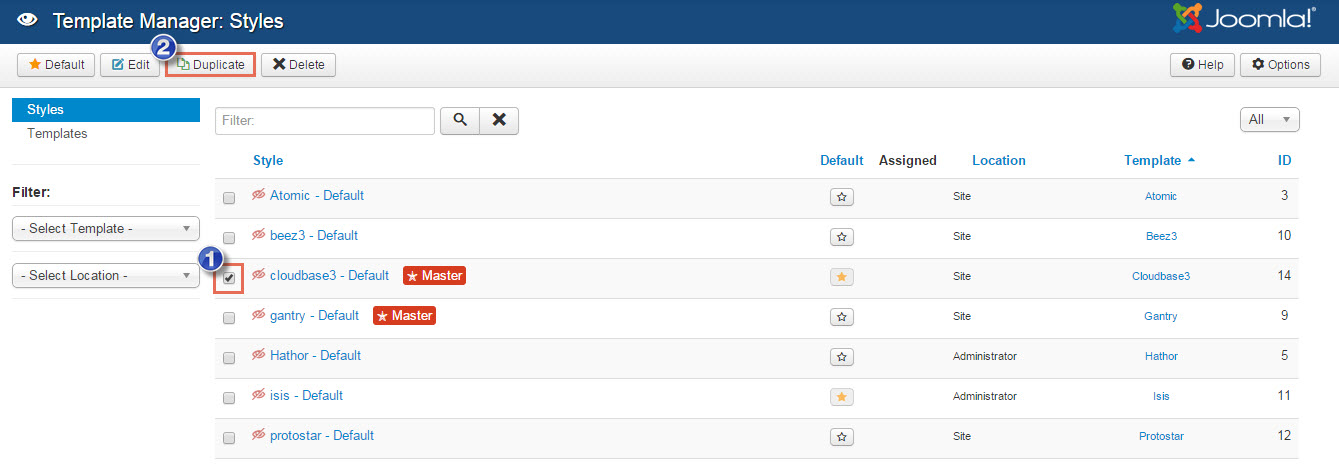Uncheck the cloudbase3 - Default checkbox
The height and width of the screenshot is (472, 1339).
(229, 278)
